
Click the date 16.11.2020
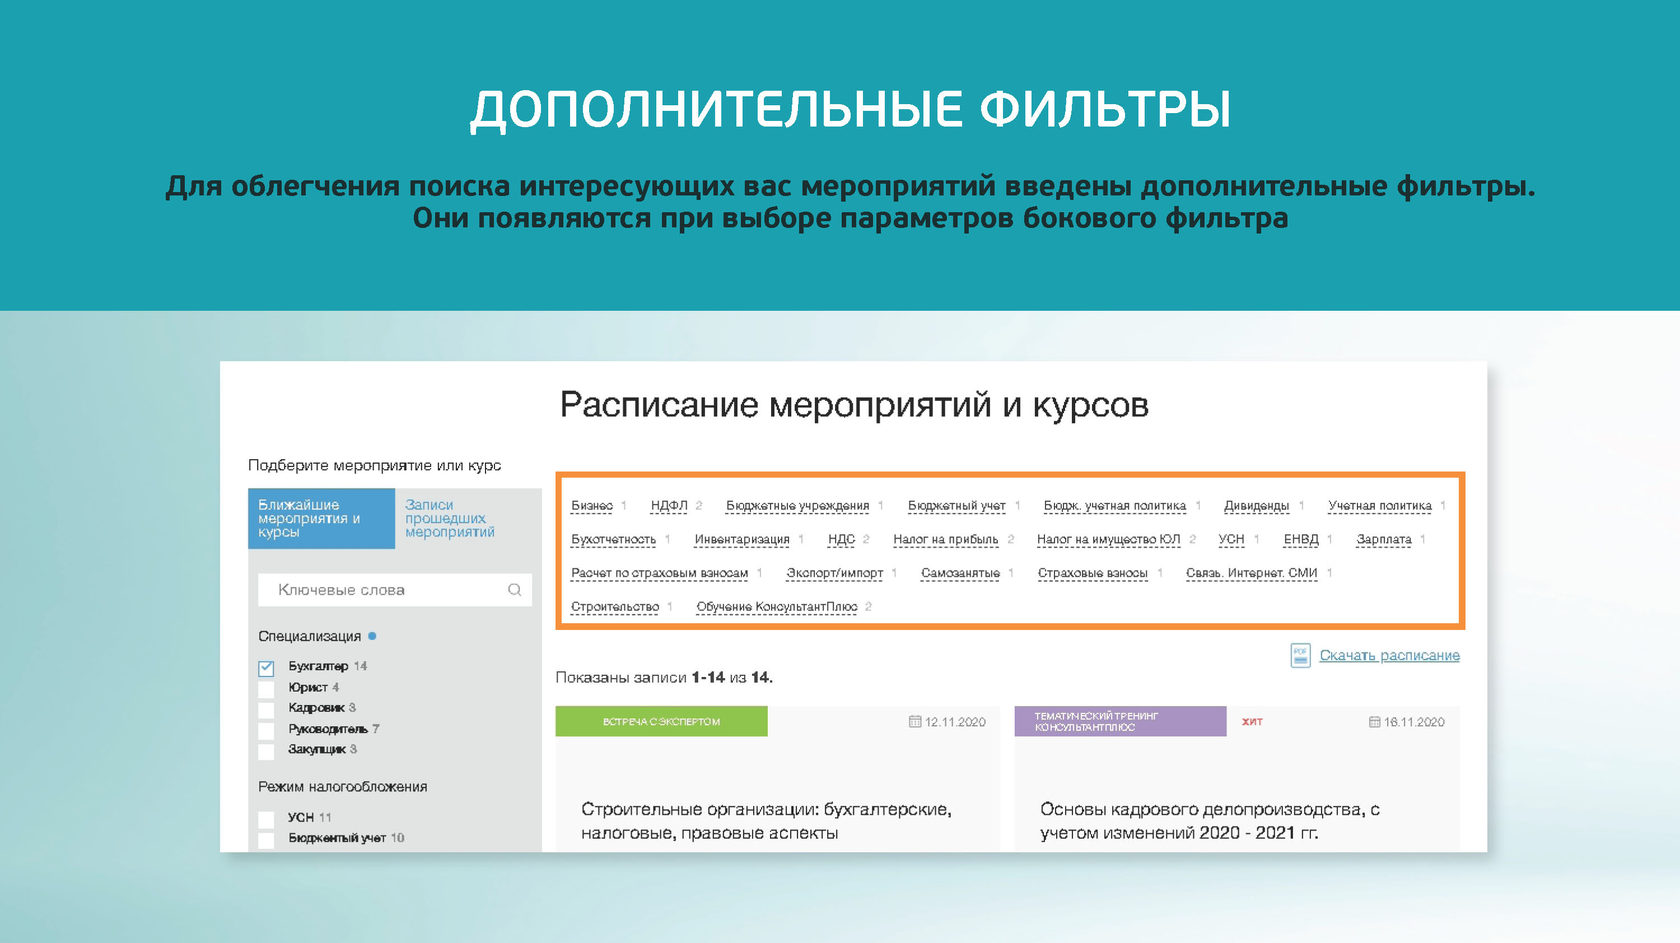point(1414,722)
